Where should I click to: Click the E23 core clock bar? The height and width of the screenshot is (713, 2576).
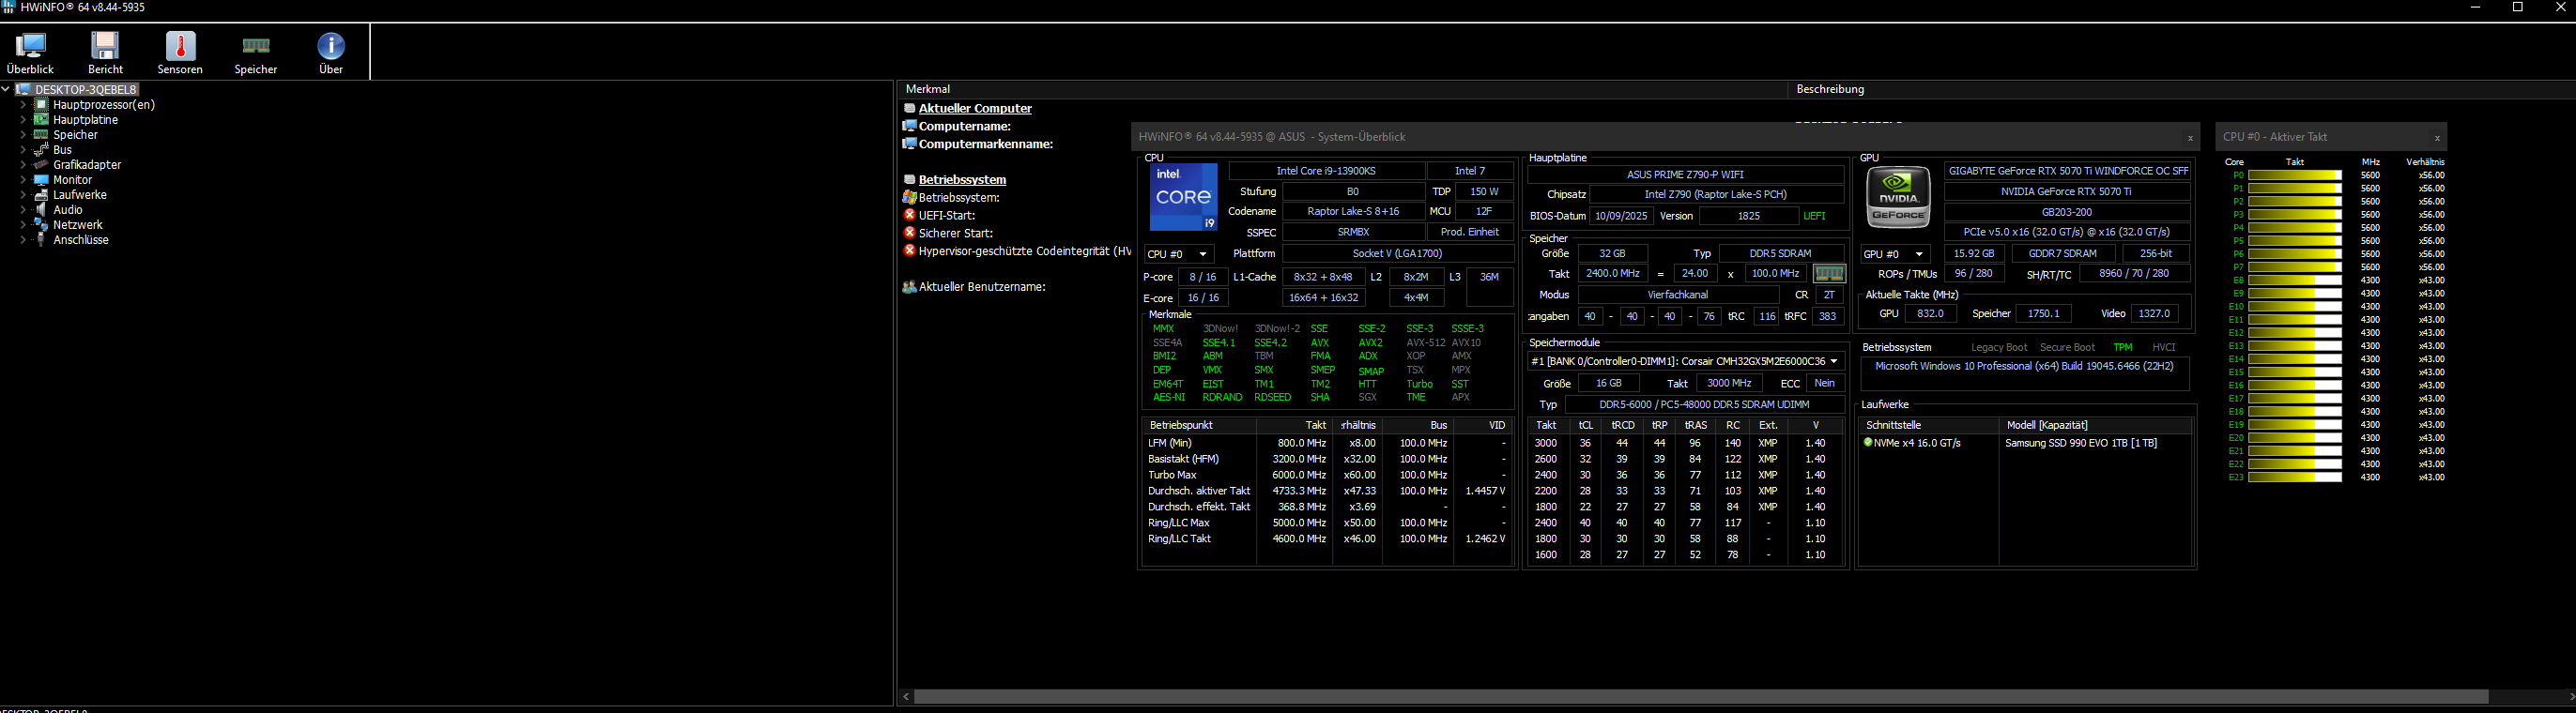pos(2295,477)
